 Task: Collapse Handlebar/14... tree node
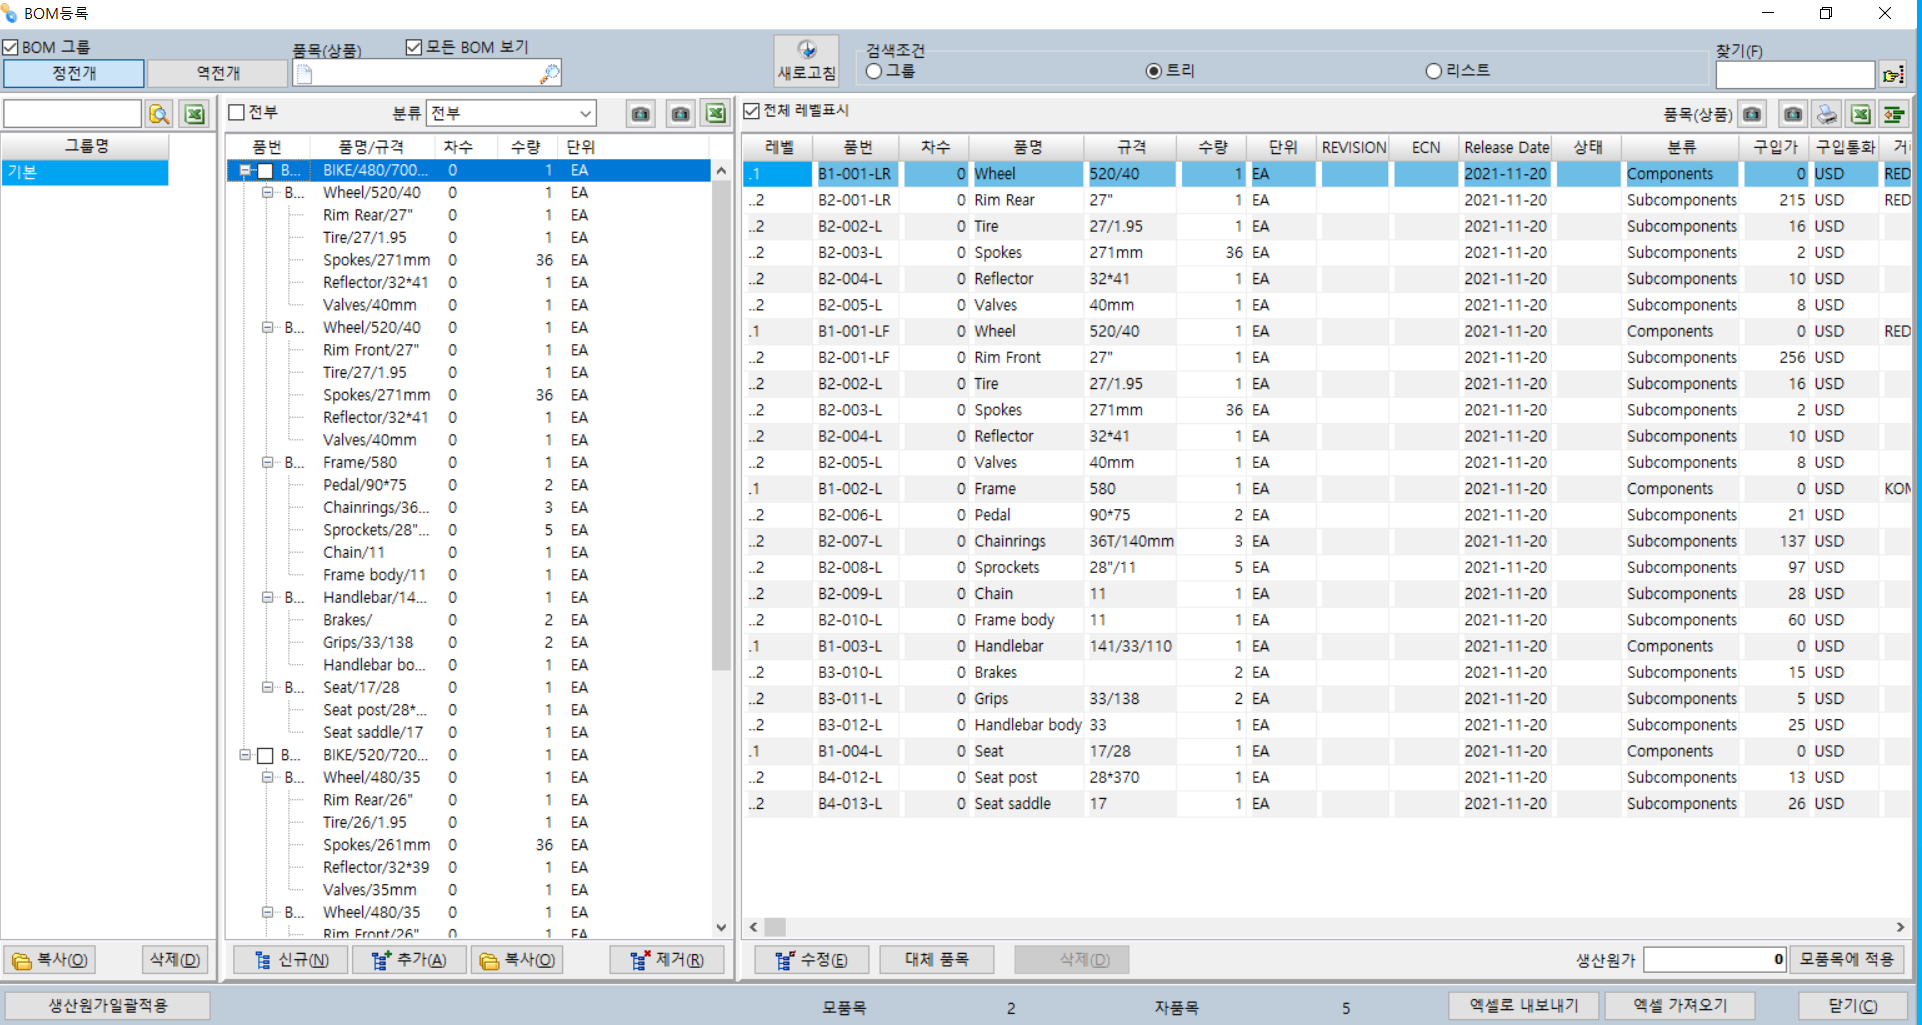(x=268, y=598)
